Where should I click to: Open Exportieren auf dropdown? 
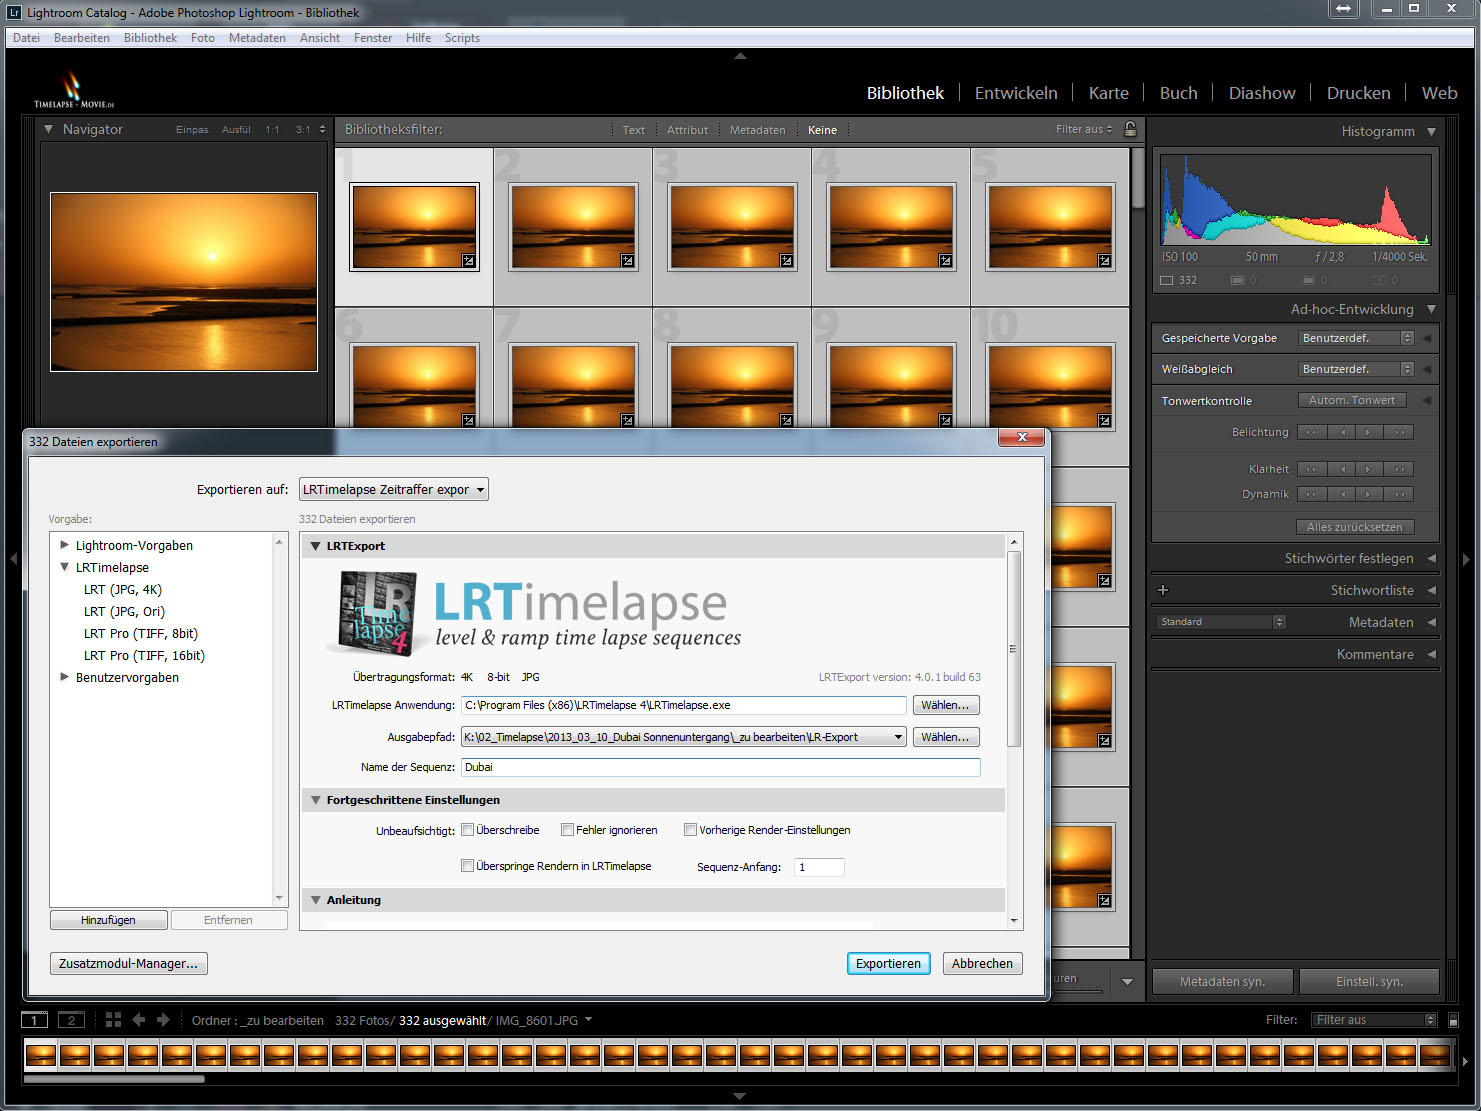click(394, 489)
